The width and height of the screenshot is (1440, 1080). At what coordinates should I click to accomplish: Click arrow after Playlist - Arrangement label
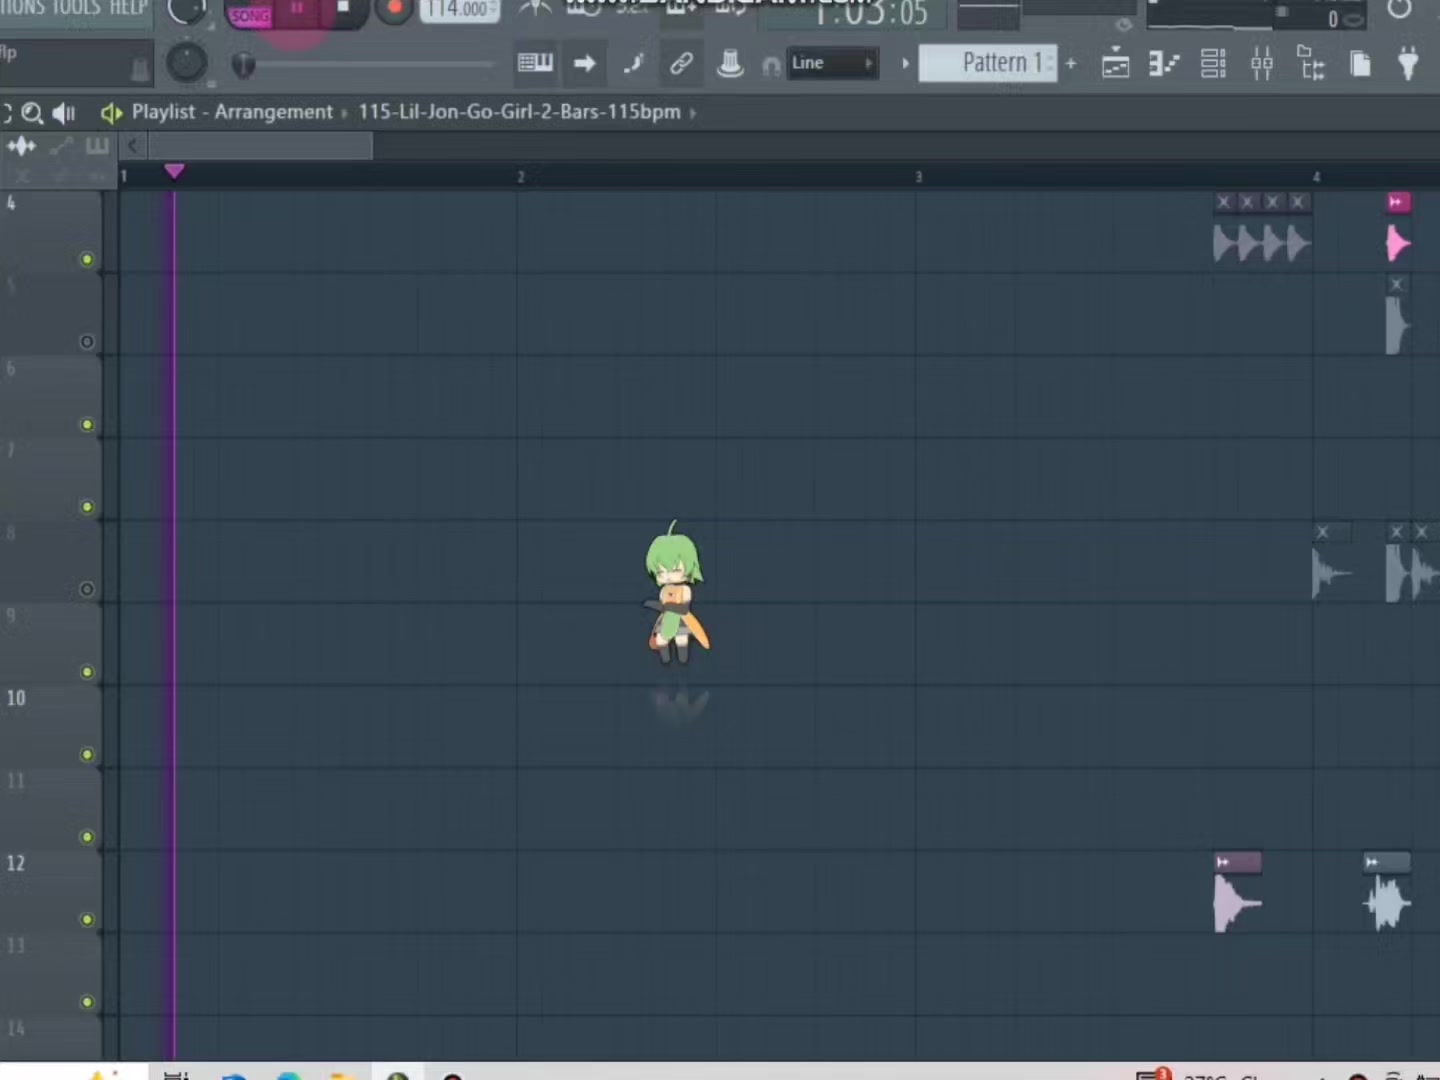[345, 113]
